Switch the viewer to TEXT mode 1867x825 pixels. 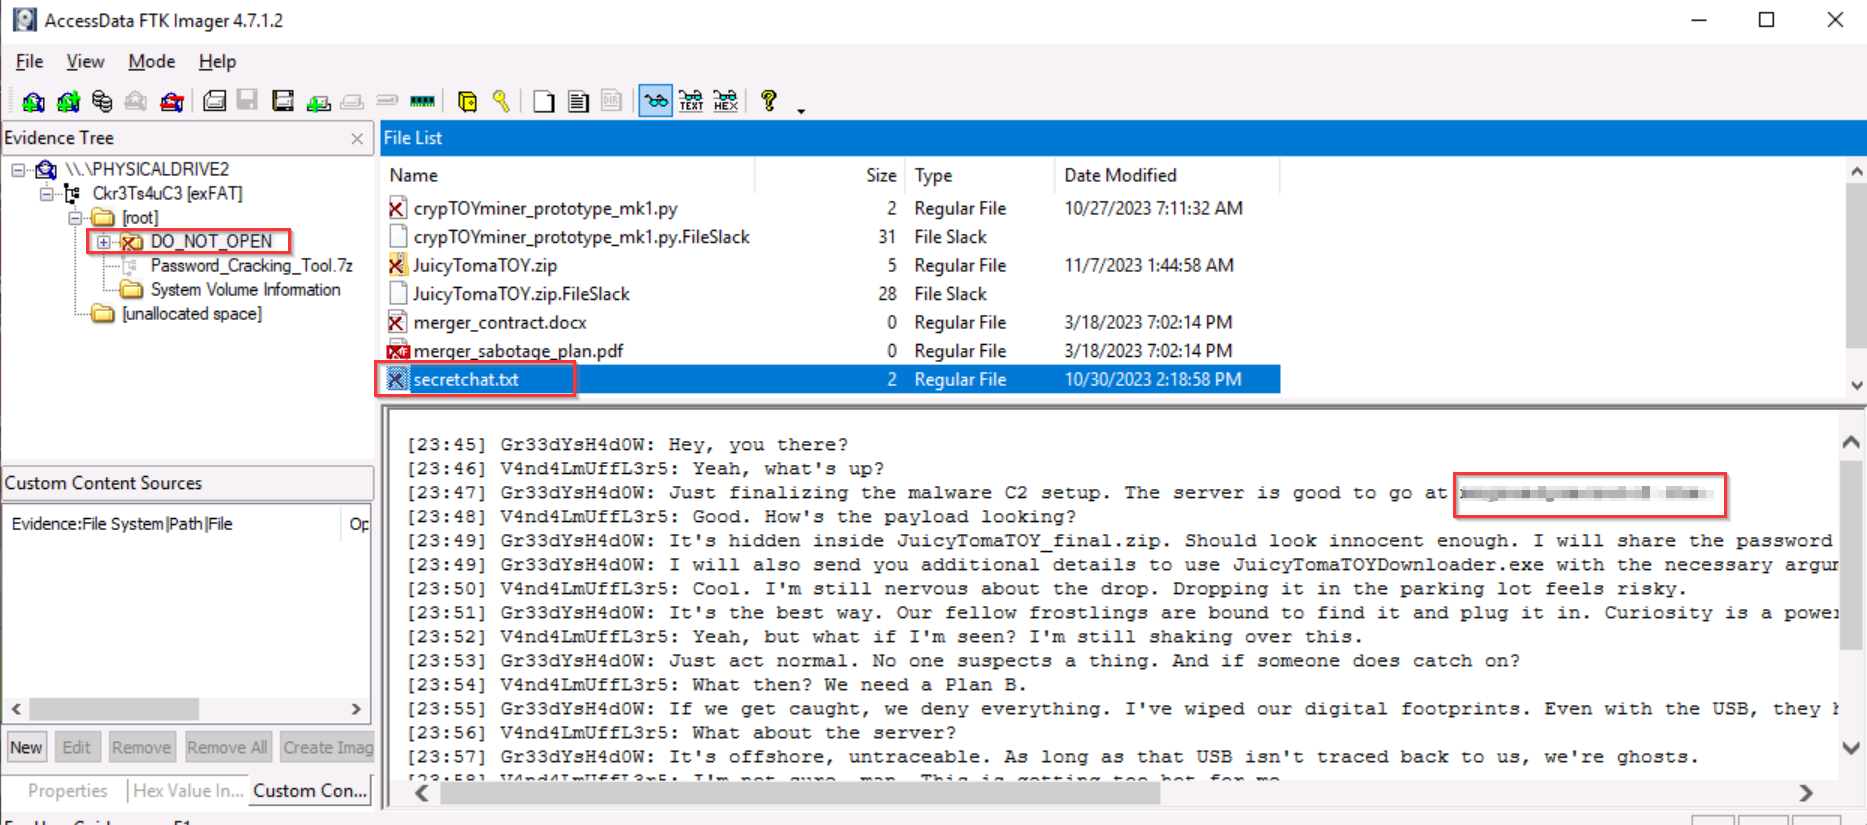(691, 101)
